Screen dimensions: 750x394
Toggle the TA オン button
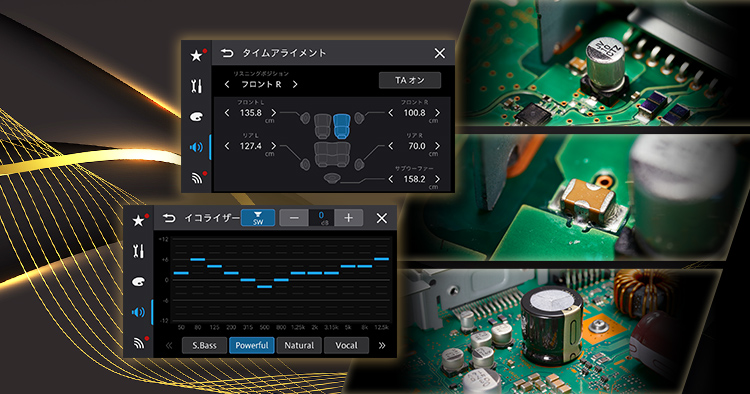pos(410,80)
